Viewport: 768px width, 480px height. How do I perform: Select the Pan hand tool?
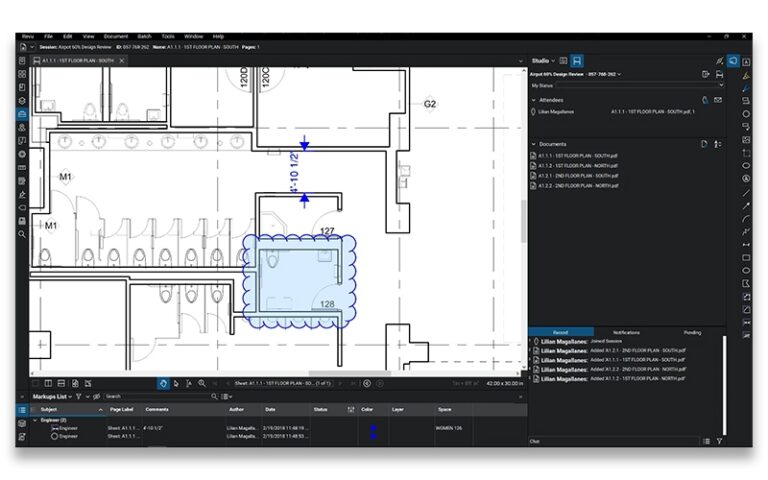(163, 384)
